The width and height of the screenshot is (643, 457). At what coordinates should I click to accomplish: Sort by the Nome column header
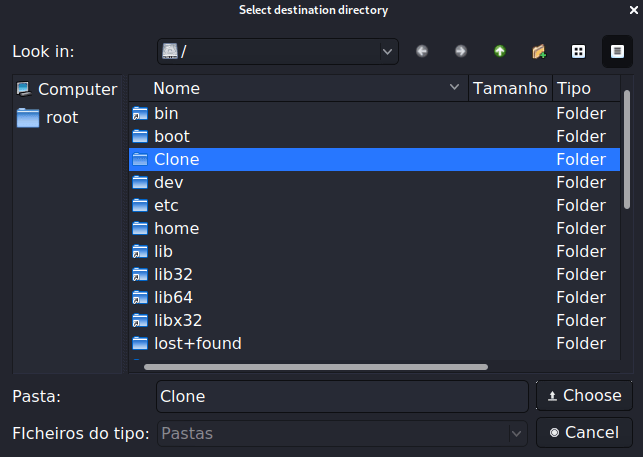click(x=298, y=88)
